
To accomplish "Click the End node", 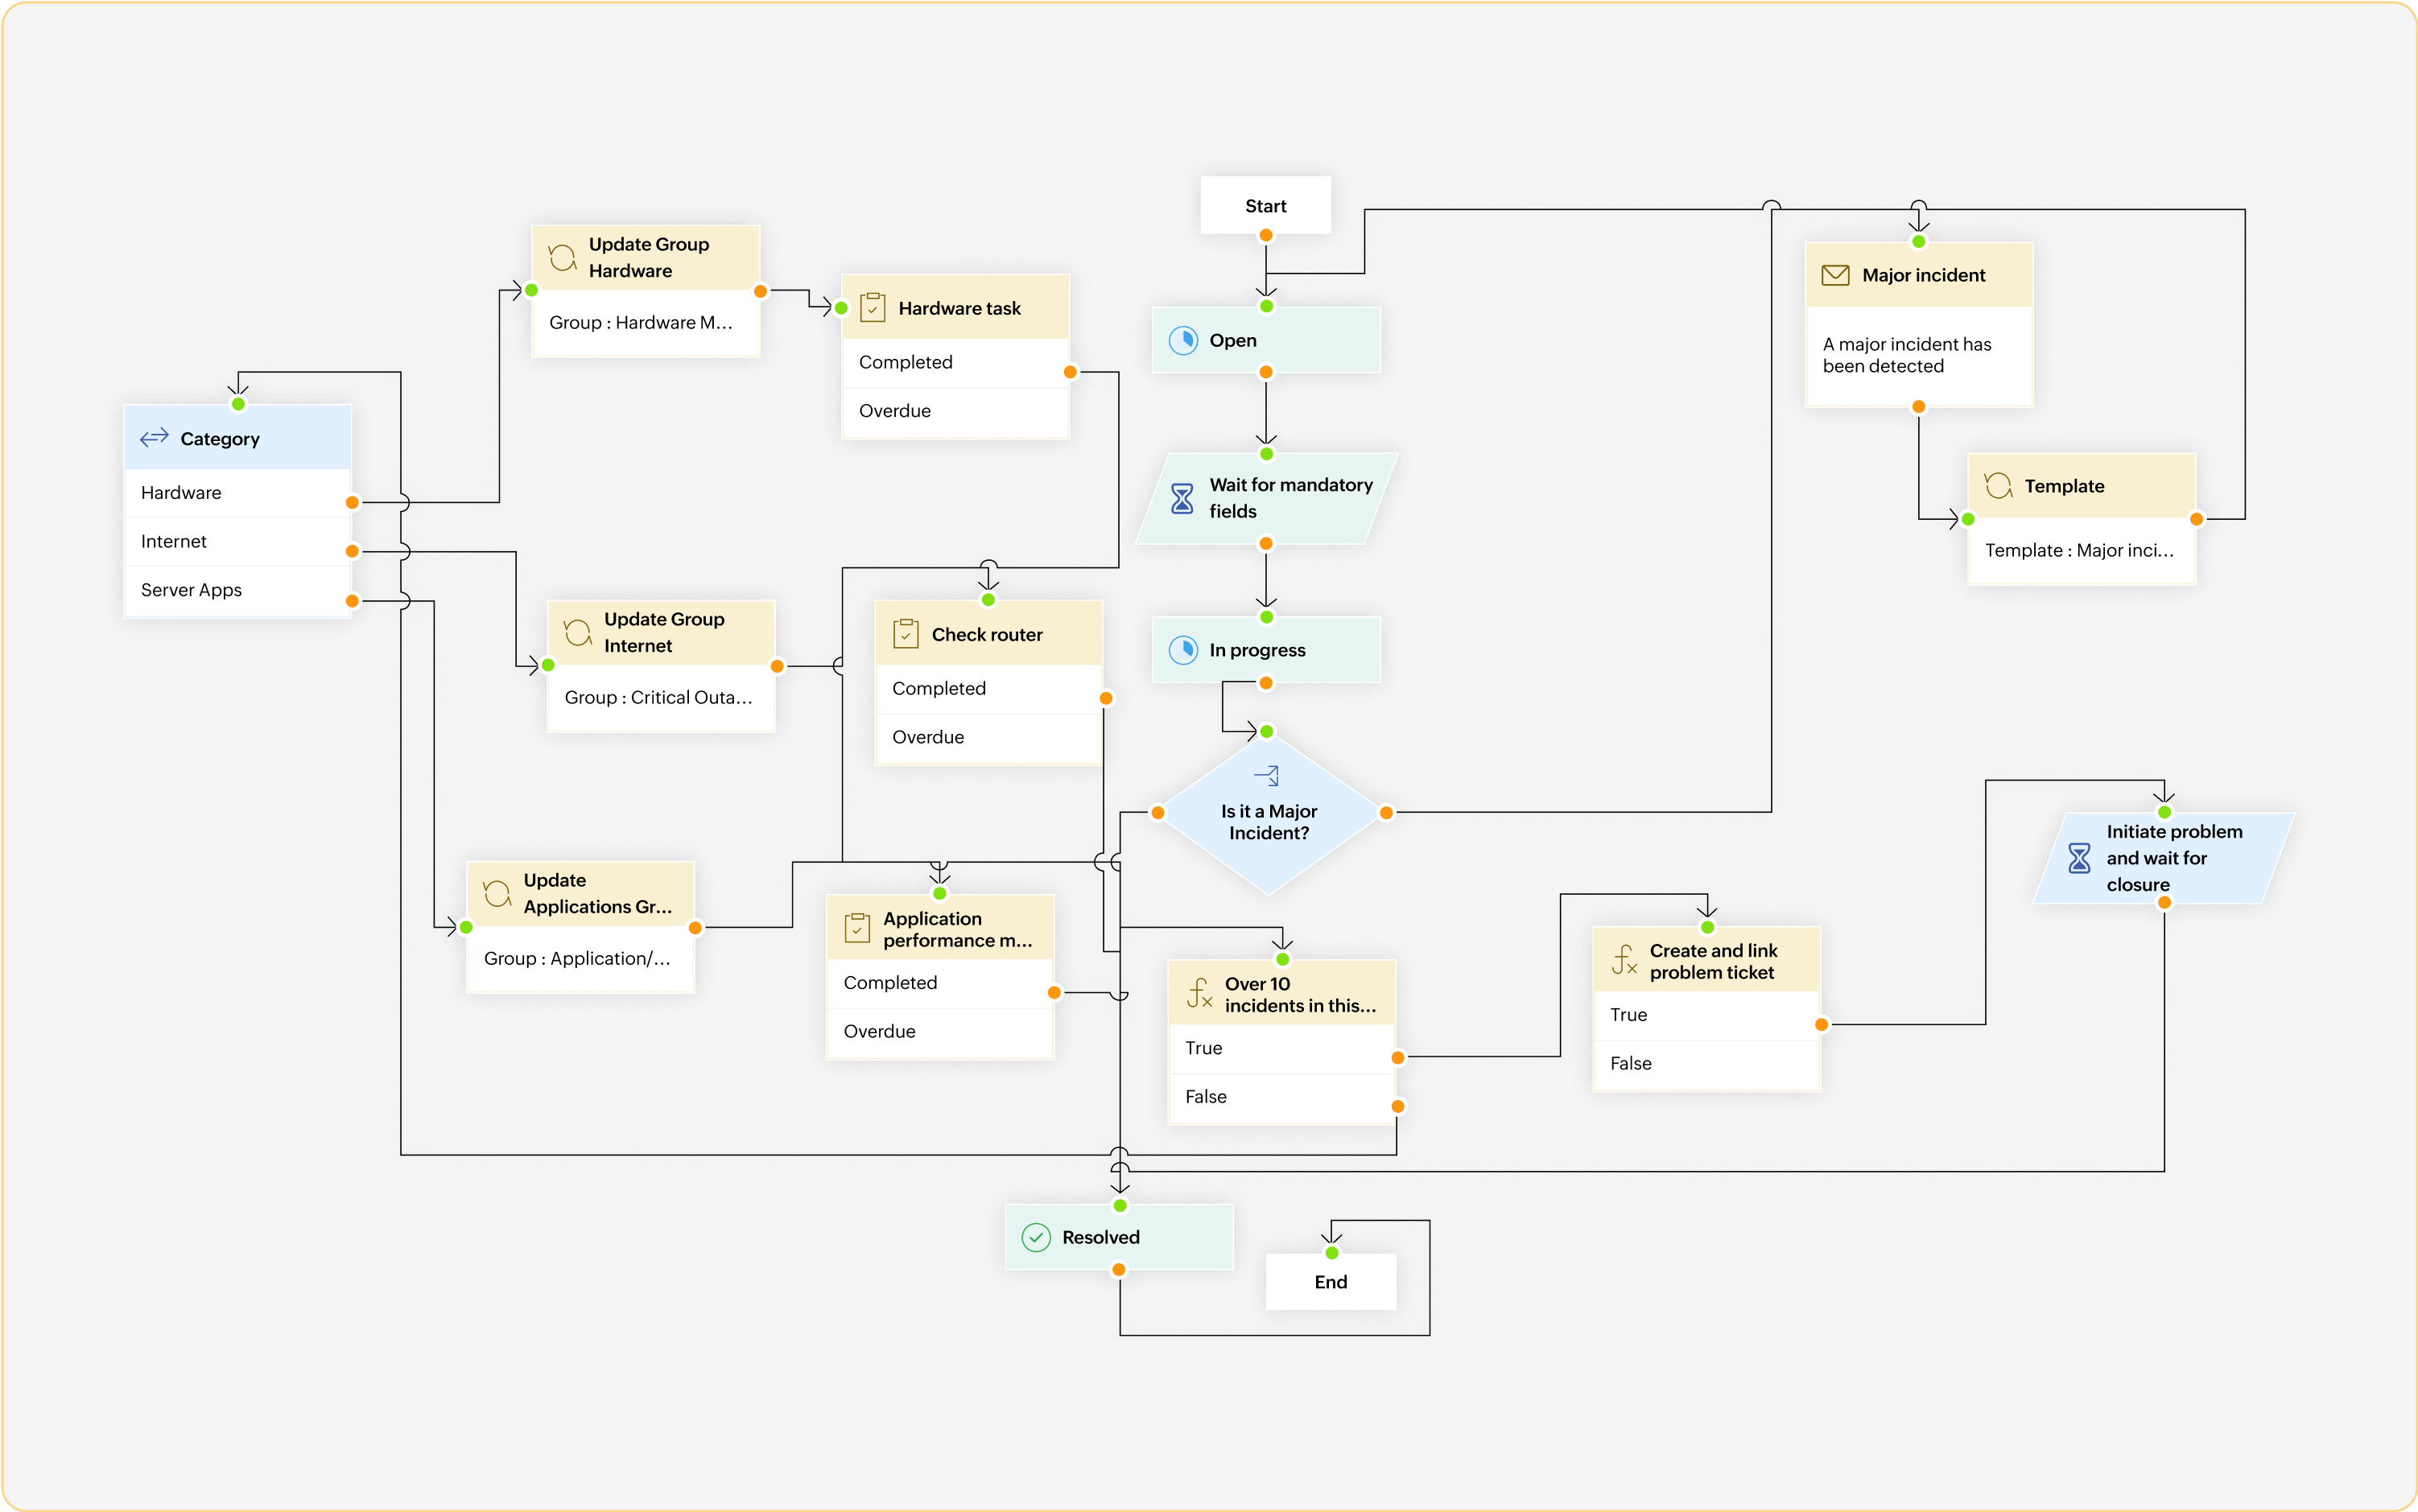I will (x=1330, y=1282).
